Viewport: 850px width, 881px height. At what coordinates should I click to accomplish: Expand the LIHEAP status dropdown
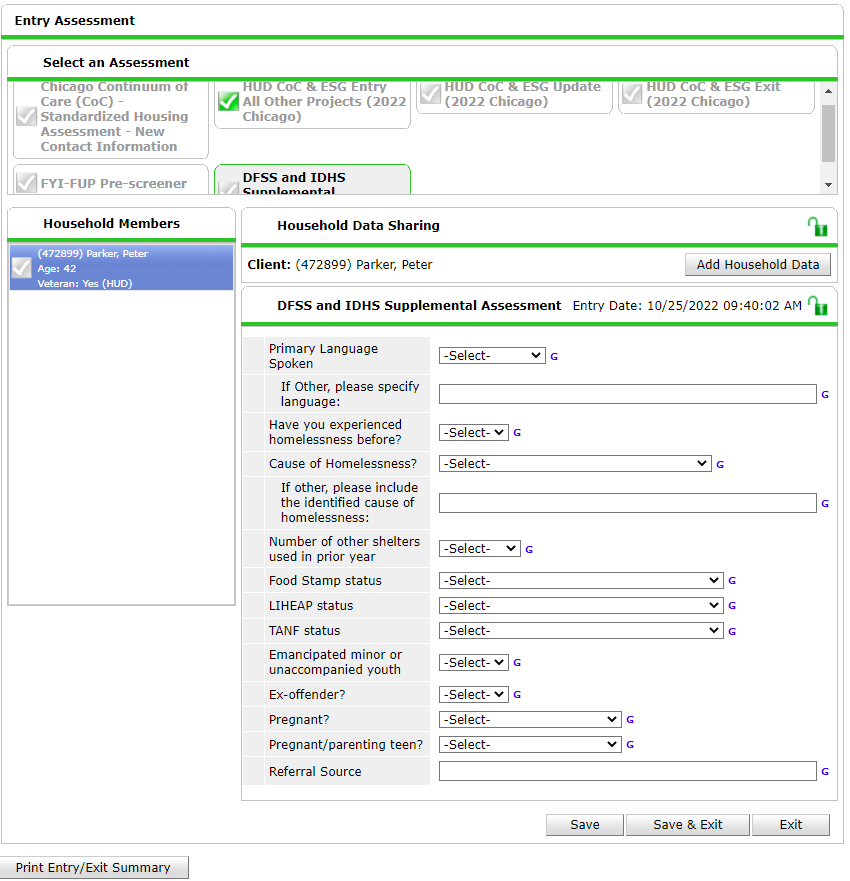(x=580, y=606)
